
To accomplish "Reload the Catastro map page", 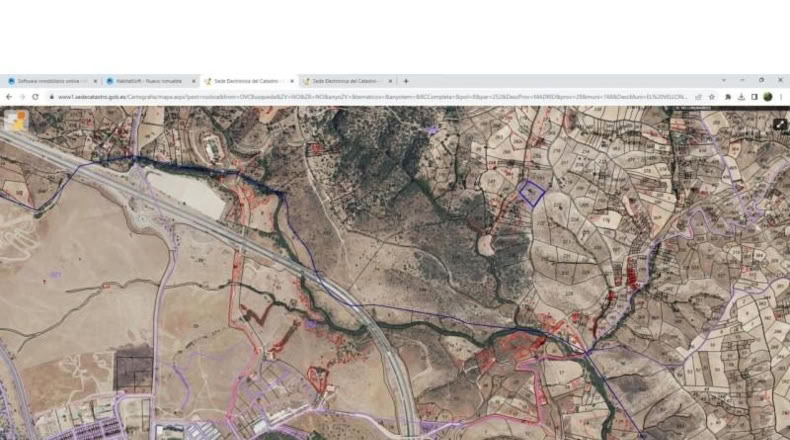I will tap(35, 97).
